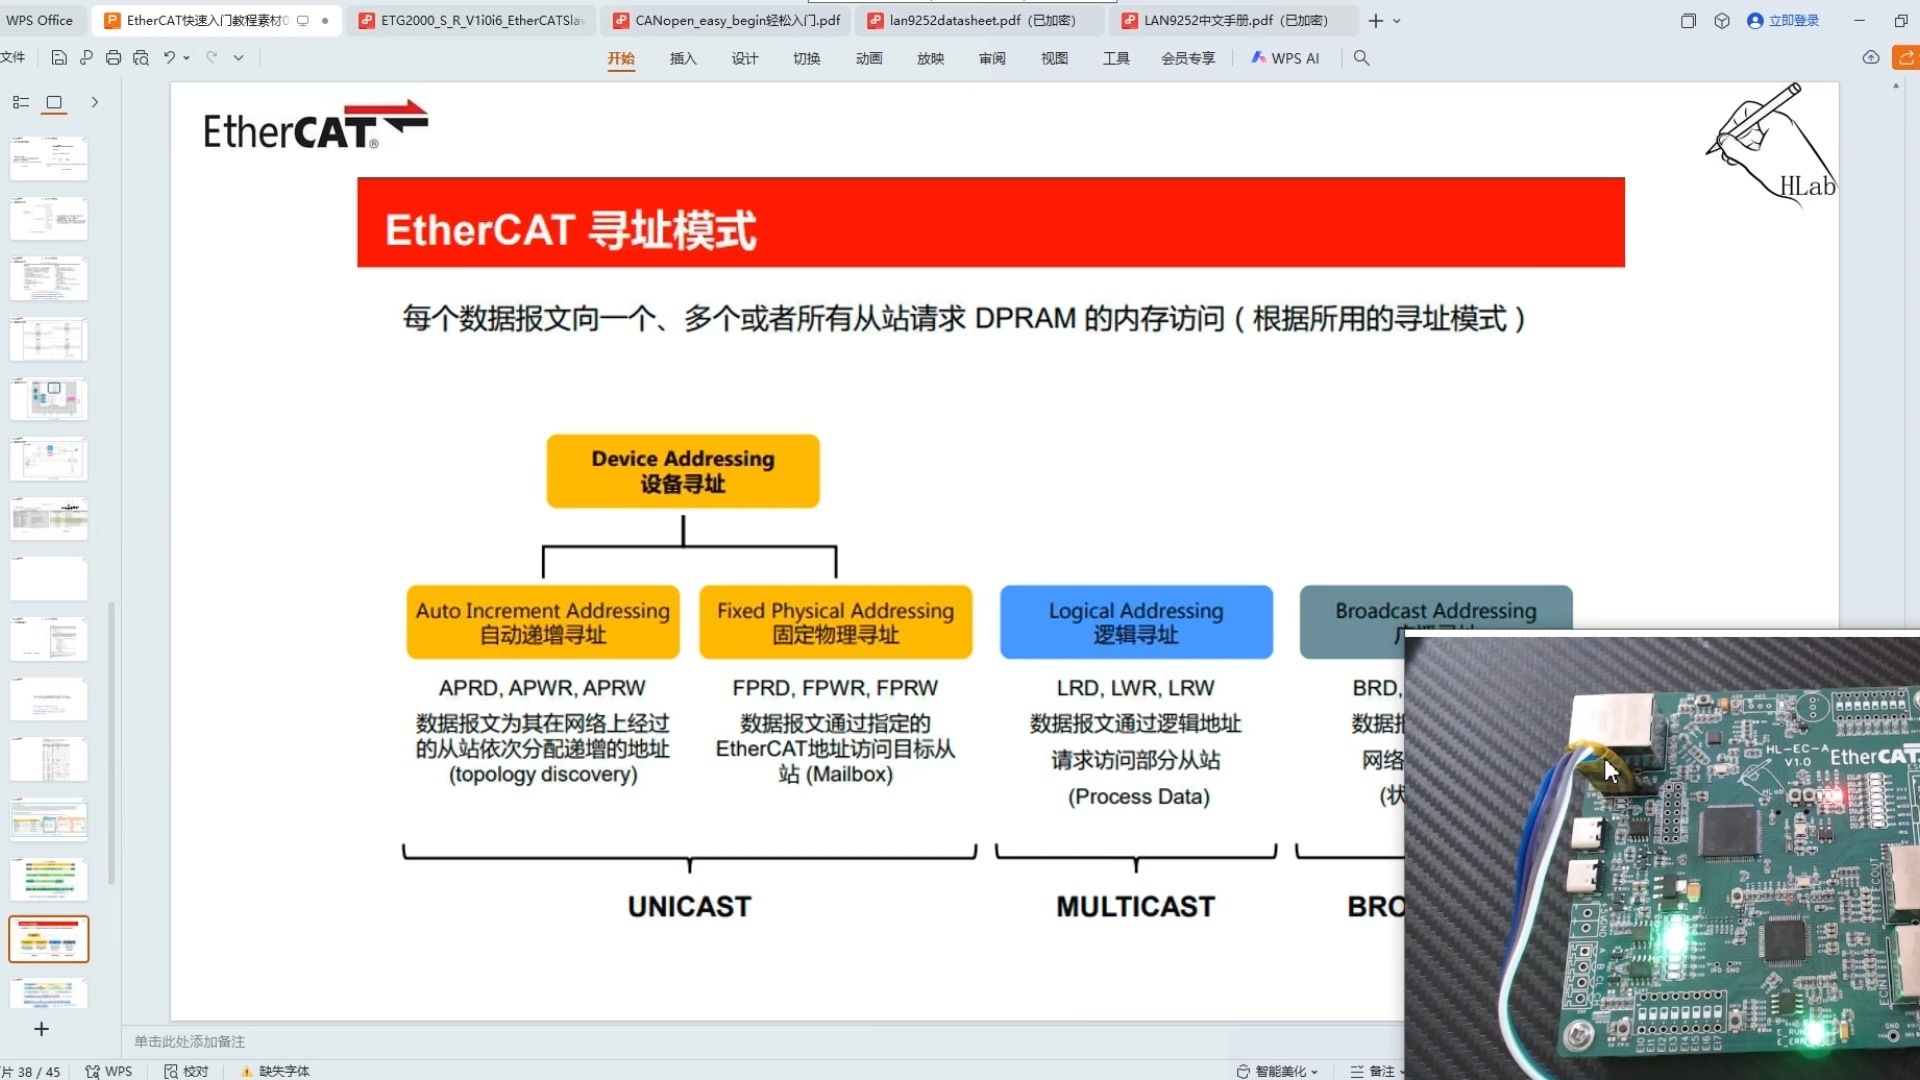Switch to ETG2000_S_R_V1i0i6_EtherCATSlave document tab
The image size is (1920, 1080).
pos(474,20)
